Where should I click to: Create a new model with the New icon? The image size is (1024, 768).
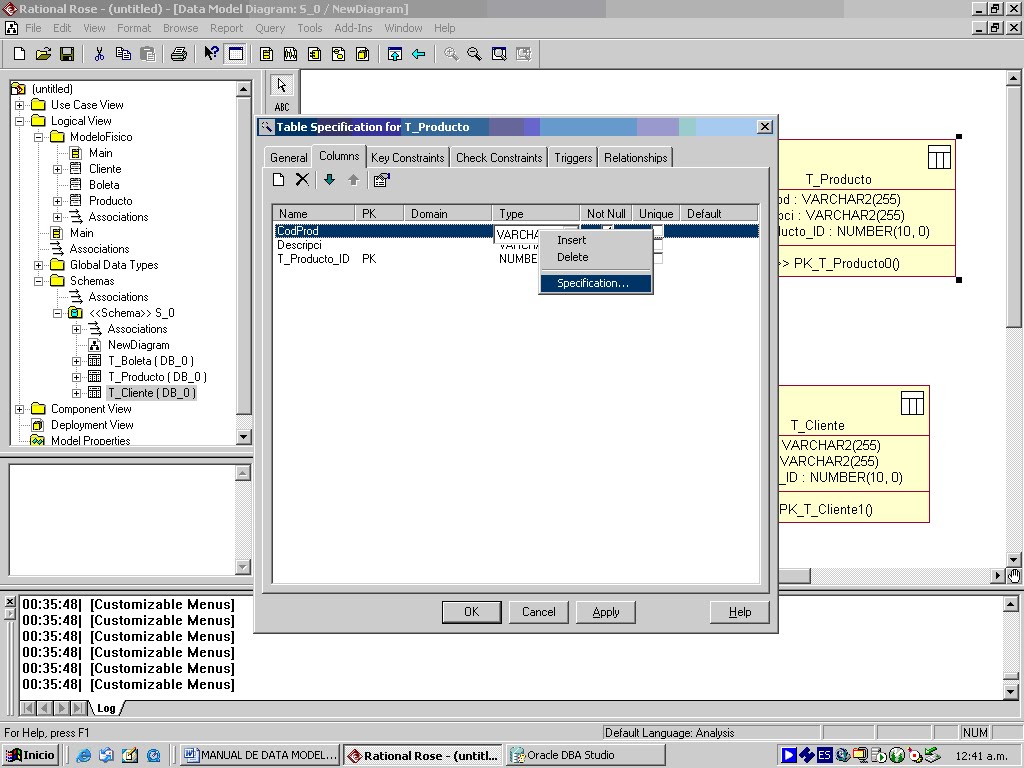(19, 54)
